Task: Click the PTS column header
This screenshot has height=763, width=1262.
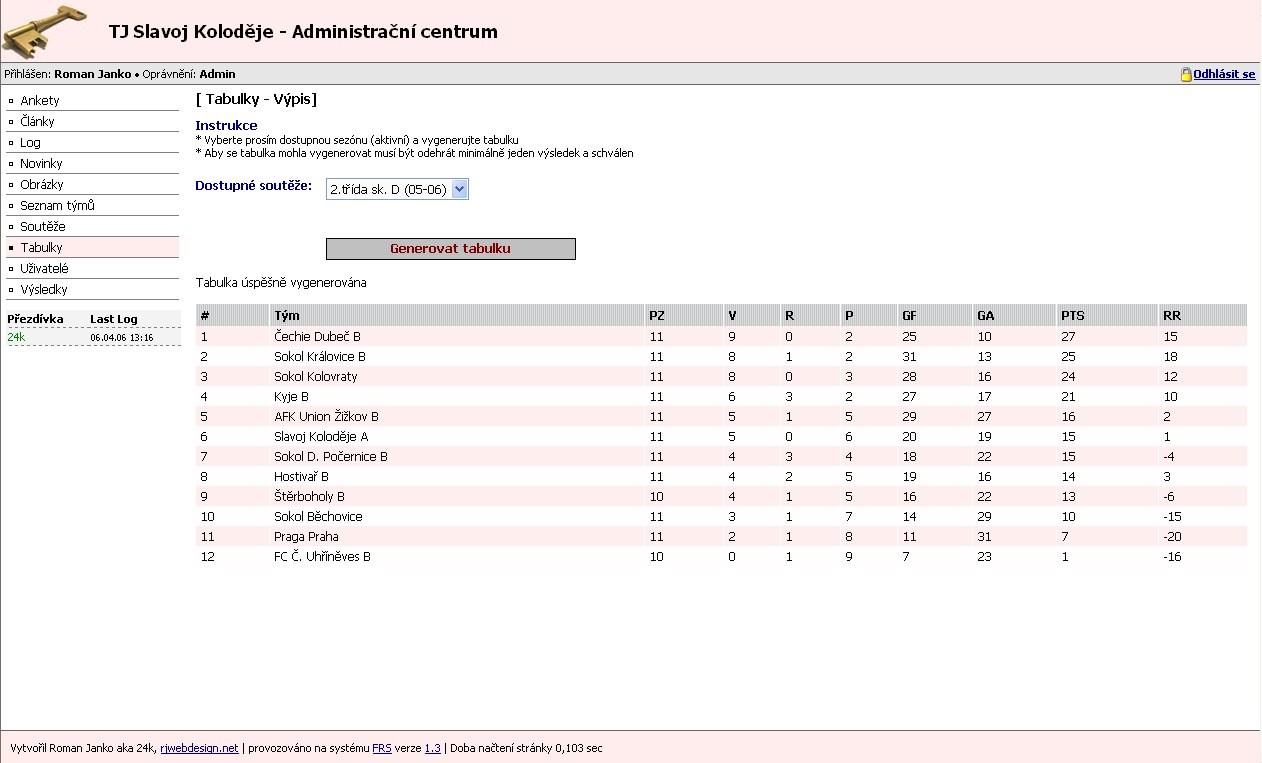Action: (x=1072, y=316)
